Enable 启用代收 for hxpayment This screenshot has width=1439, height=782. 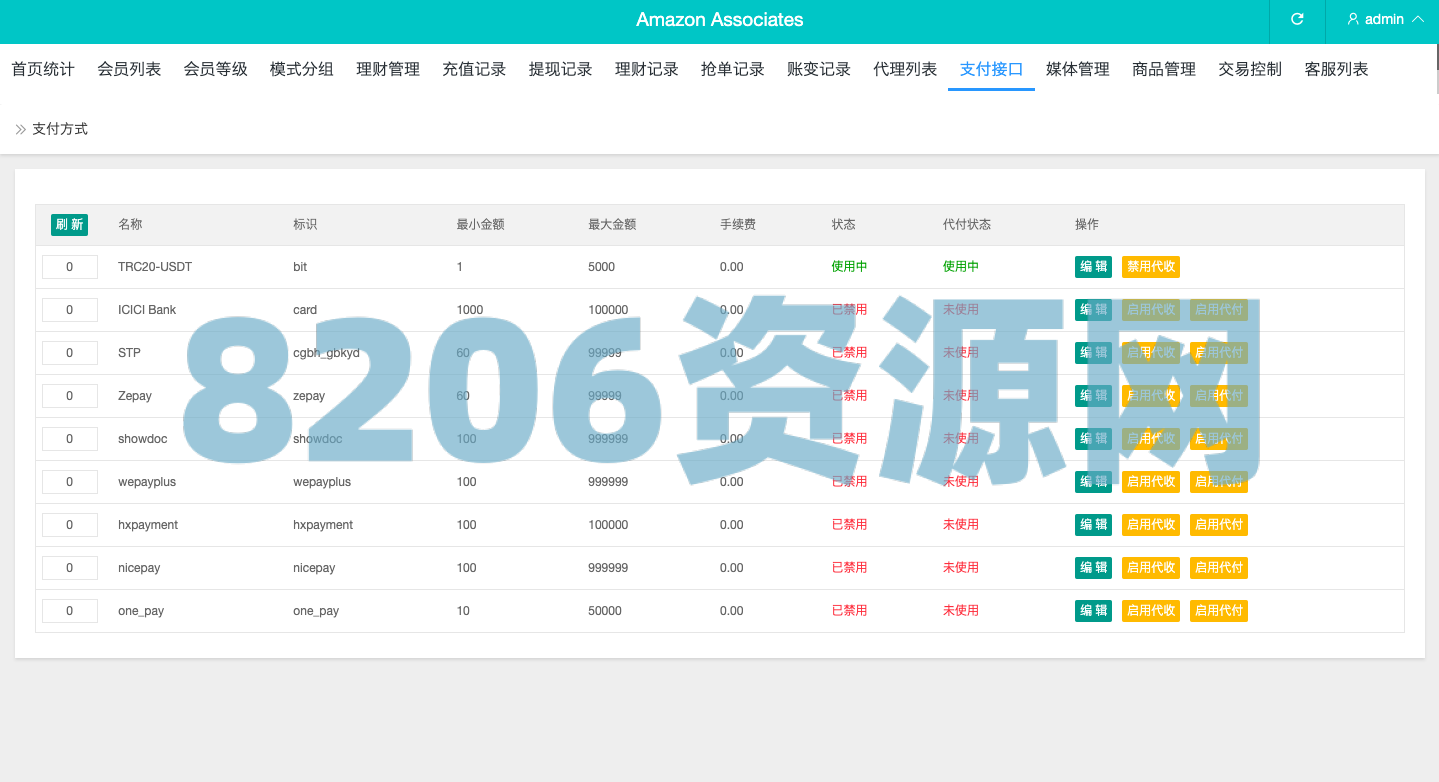tap(1150, 525)
